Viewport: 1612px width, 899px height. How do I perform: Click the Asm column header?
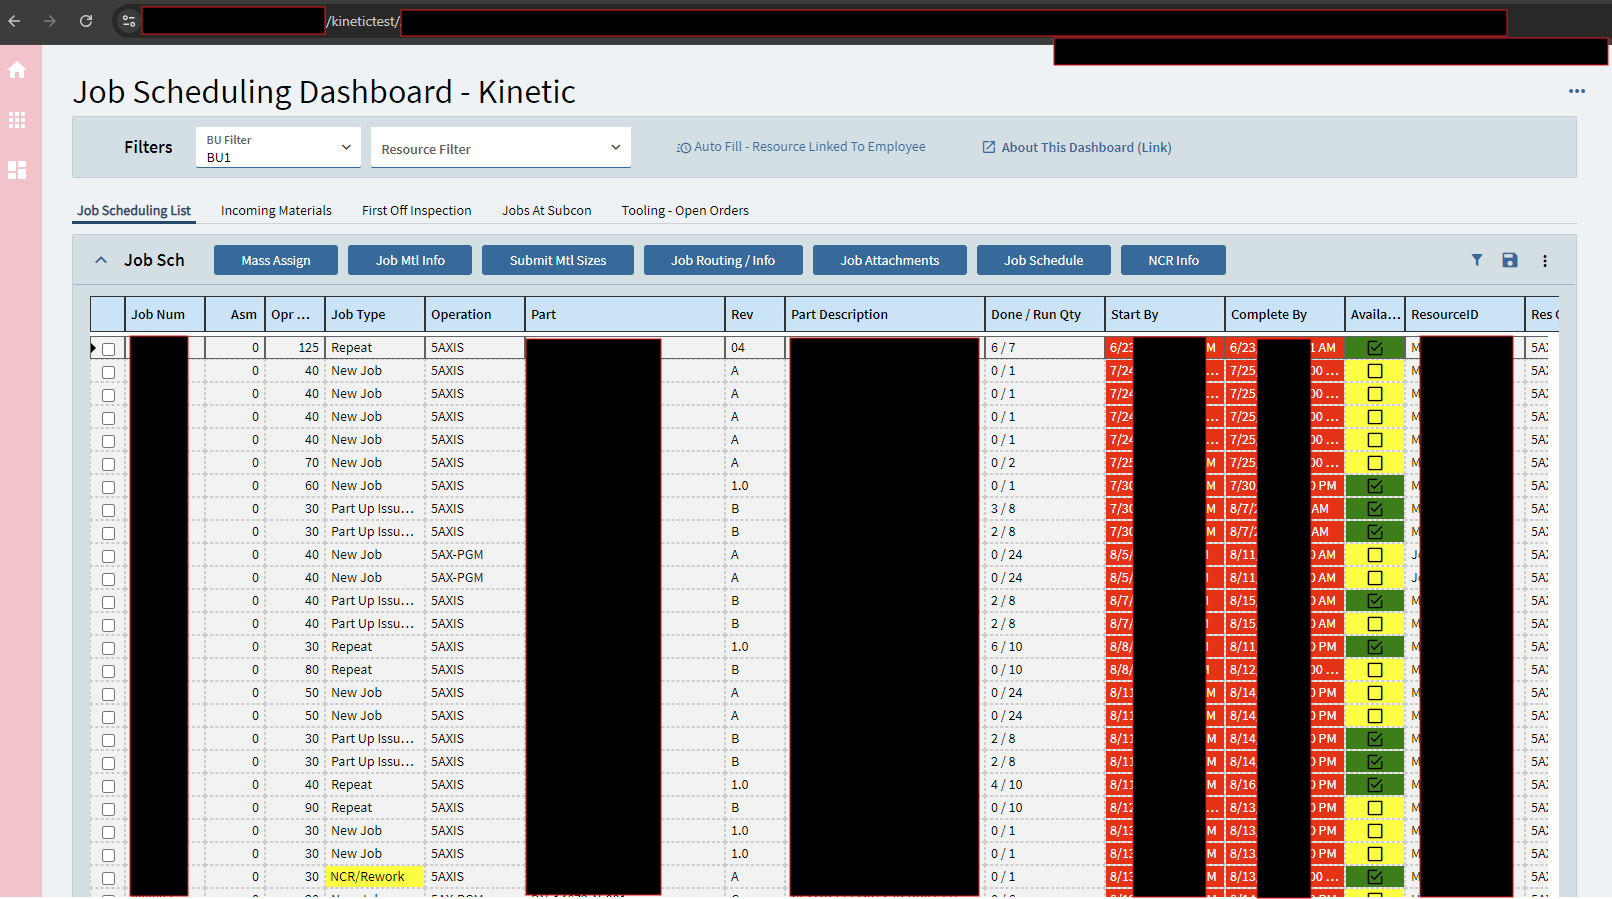pyautogui.click(x=235, y=314)
